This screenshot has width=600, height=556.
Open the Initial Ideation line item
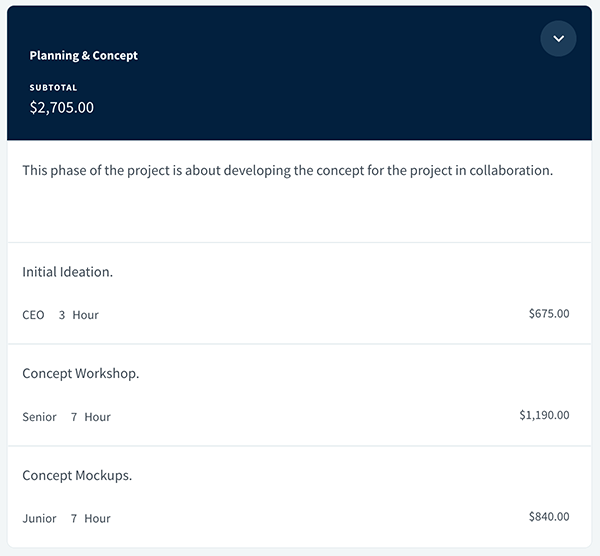click(67, 272)
